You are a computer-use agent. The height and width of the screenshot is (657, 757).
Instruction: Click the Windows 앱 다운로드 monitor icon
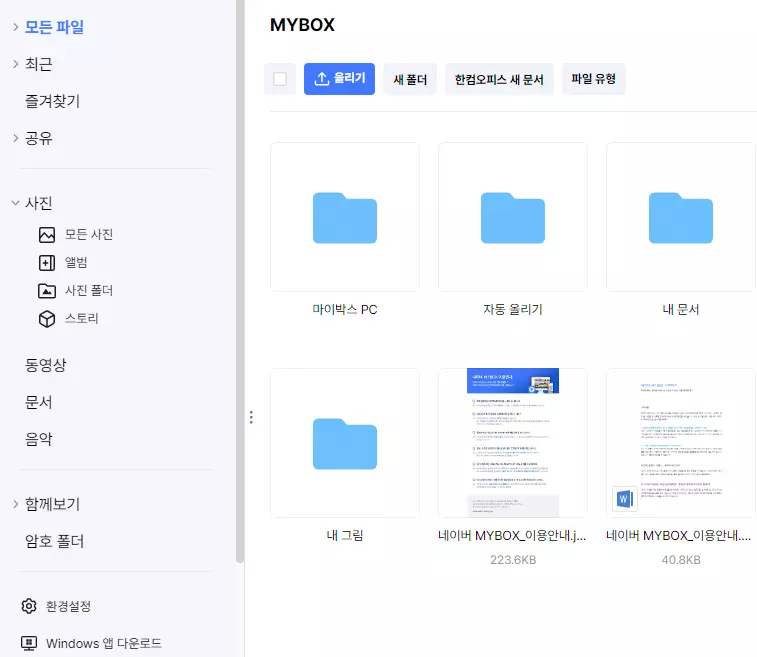click(x=29, y=643)
